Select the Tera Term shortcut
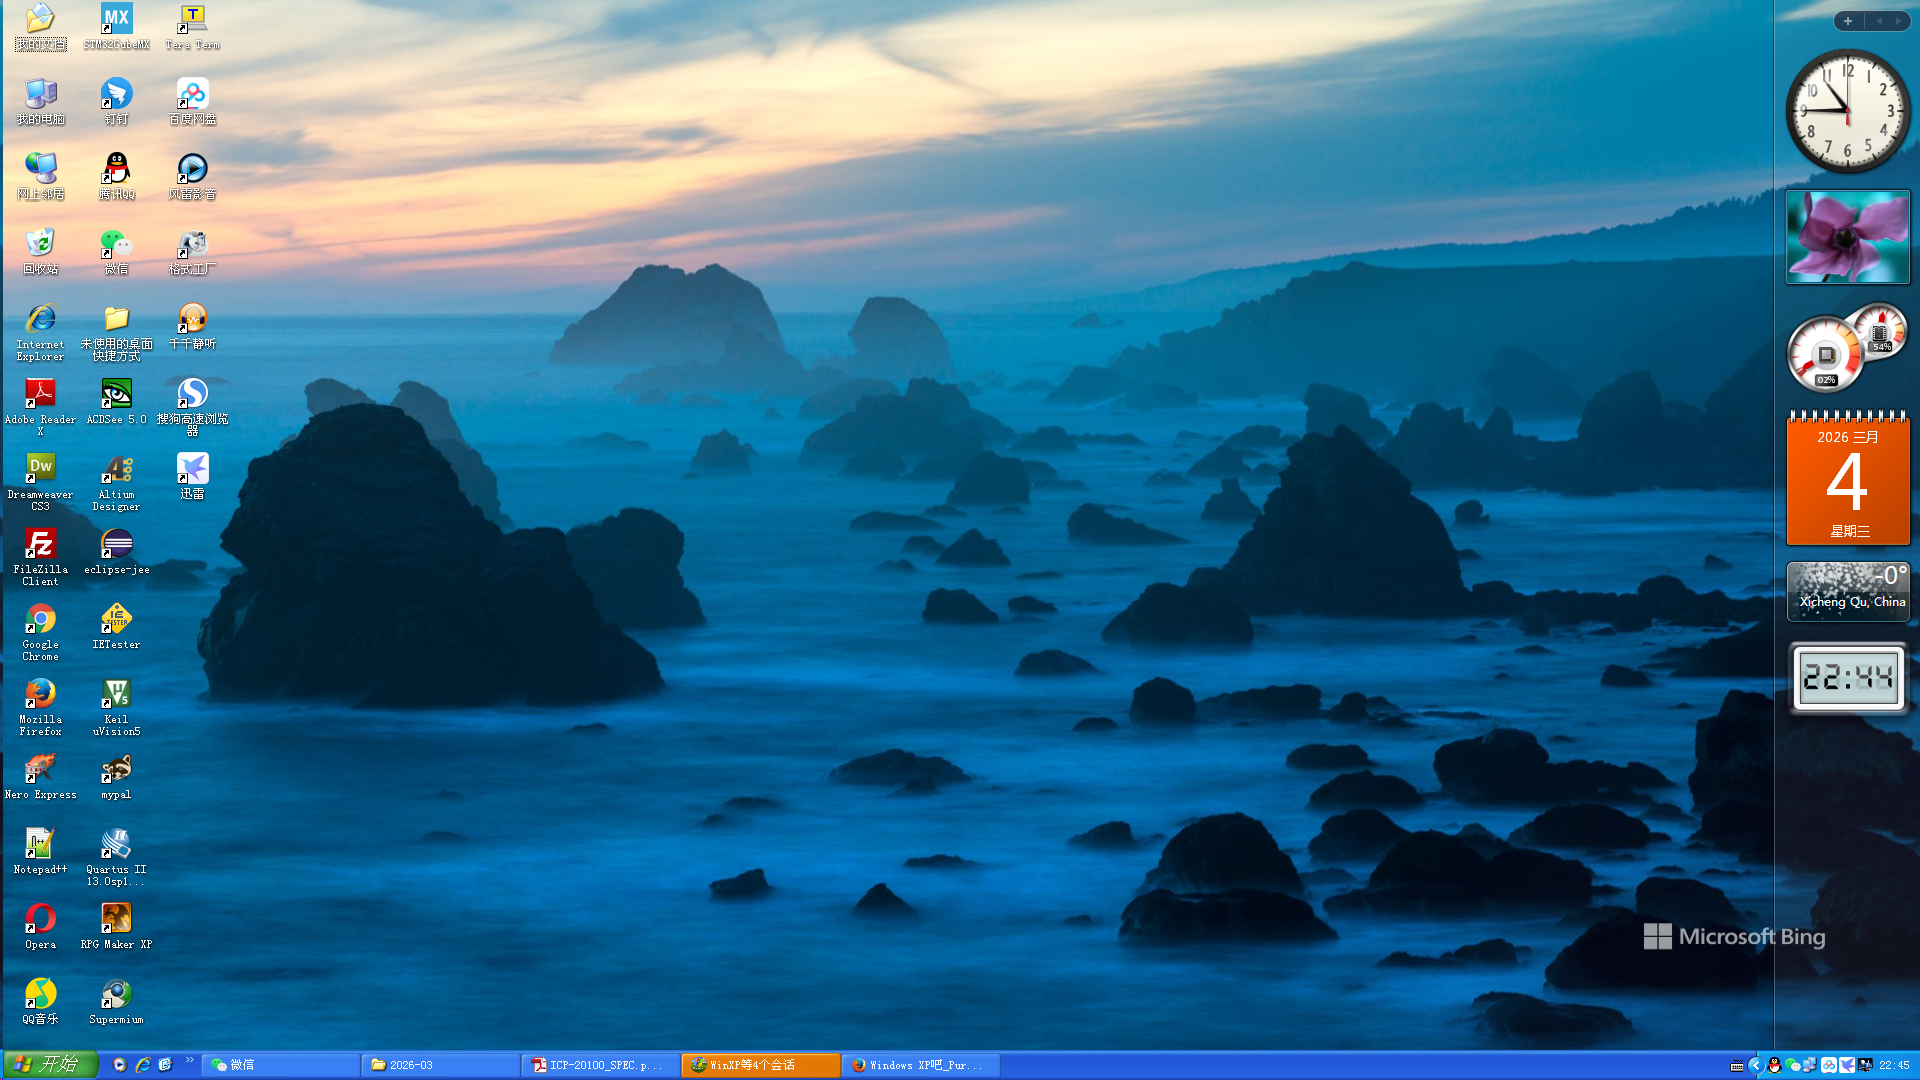This screenshot has height=1080, width=1920. pyautogui.click(x=192, y=20)
